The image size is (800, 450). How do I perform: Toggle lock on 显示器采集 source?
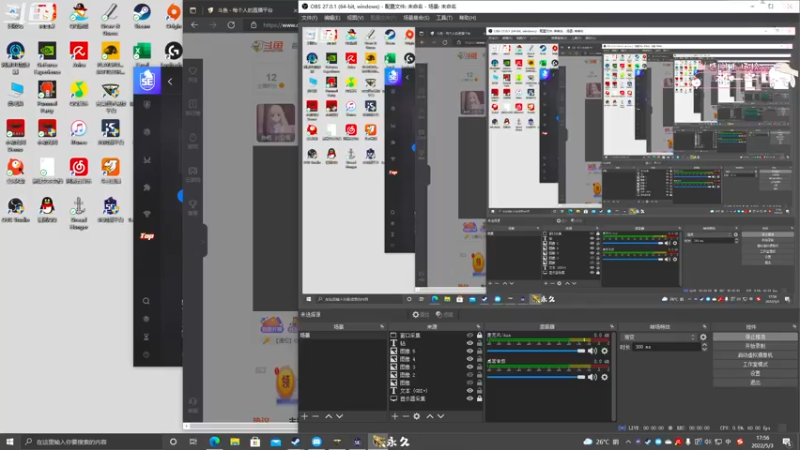(x=480, y=398)
